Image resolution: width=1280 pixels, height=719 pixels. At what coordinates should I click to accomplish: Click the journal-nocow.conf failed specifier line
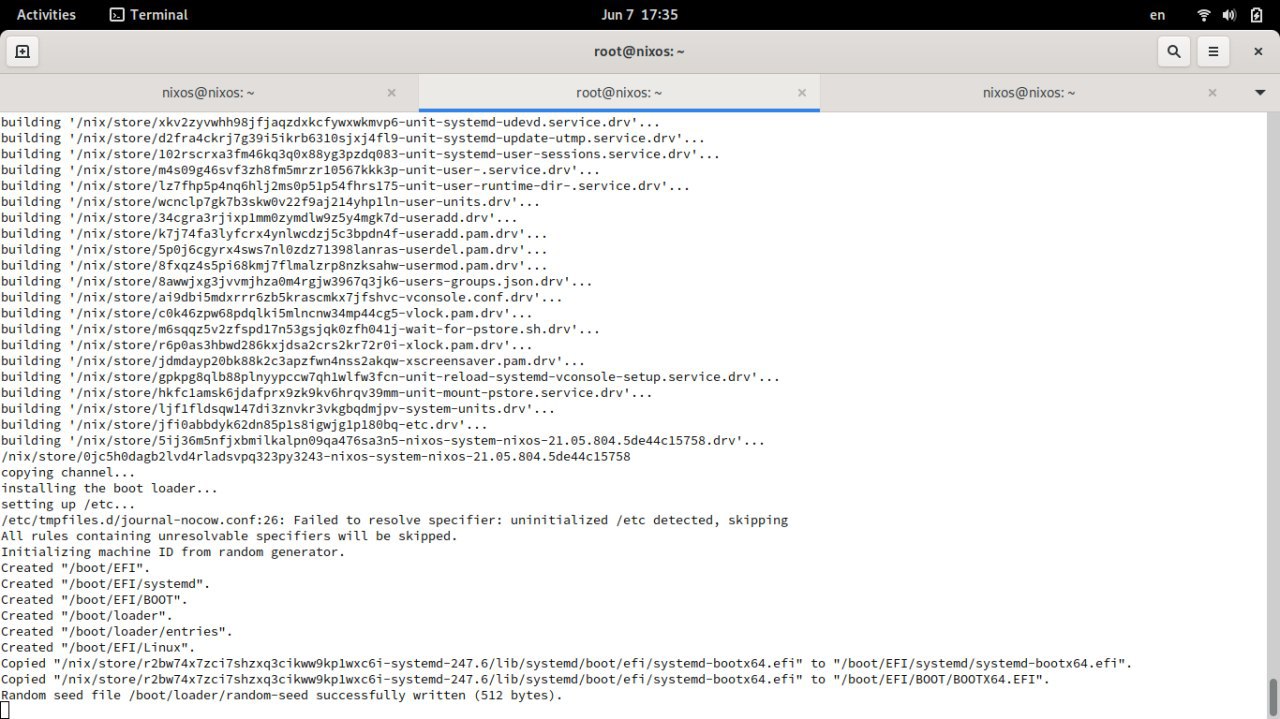(x=394, y=520)
